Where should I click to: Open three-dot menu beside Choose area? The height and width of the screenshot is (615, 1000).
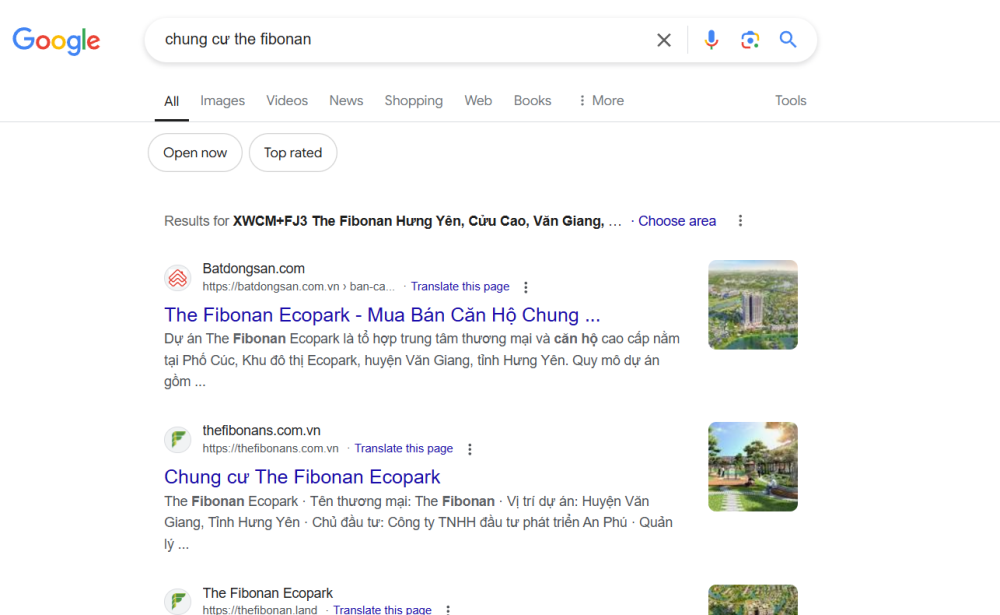(740, 221)
